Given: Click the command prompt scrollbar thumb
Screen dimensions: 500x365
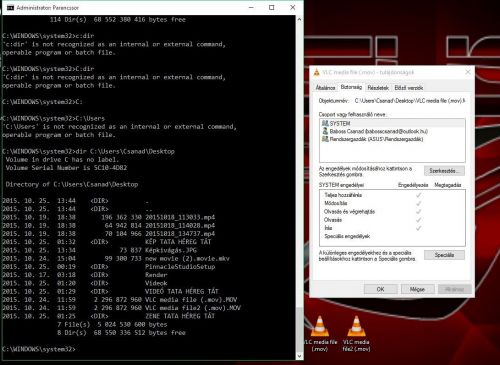Looking at the screenshot, I should [x=299, y=328].
